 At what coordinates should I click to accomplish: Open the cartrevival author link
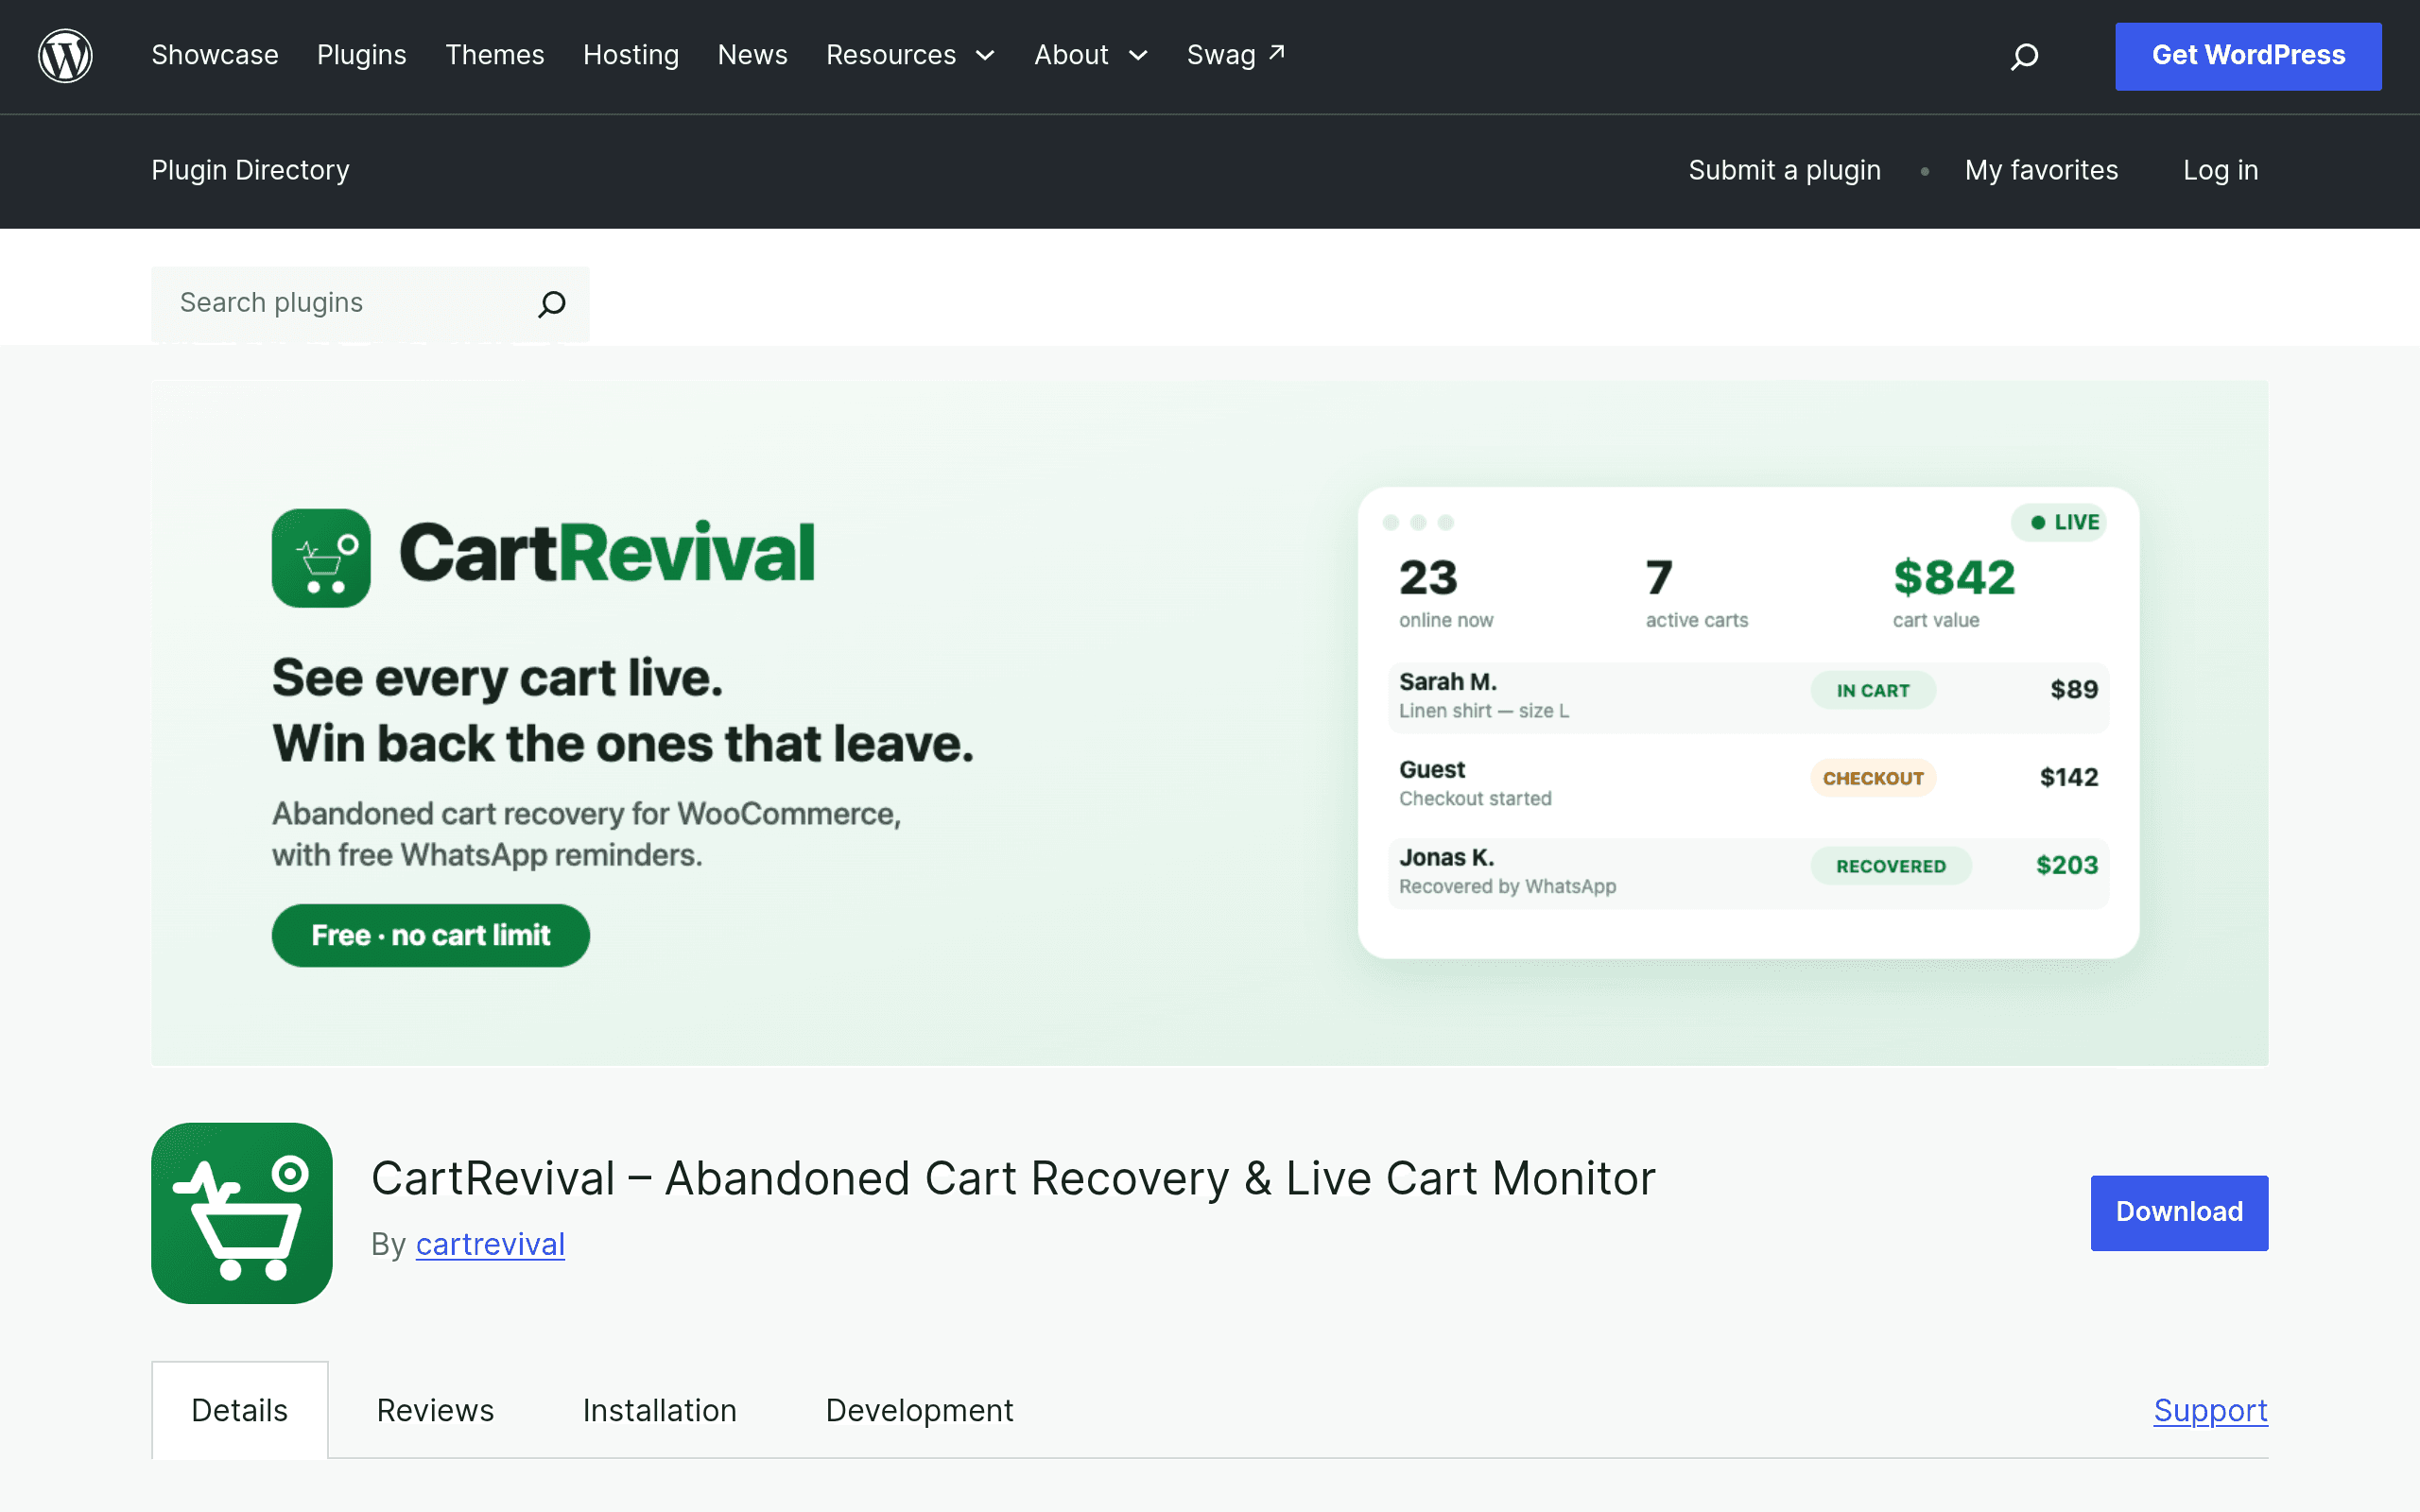pos(490,1244)
